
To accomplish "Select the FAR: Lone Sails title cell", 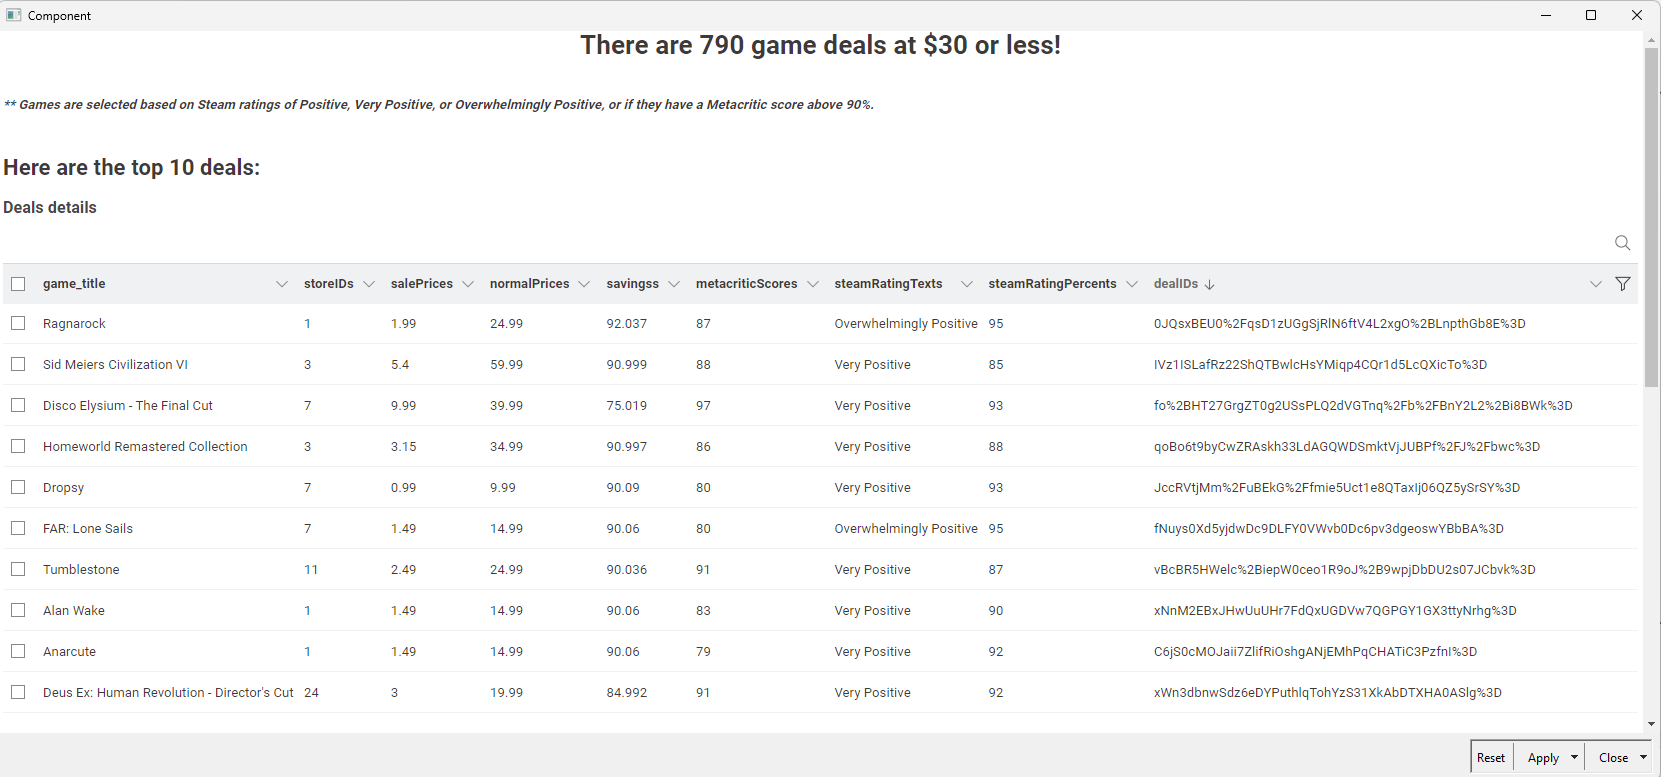I will (x=88, y=528).
